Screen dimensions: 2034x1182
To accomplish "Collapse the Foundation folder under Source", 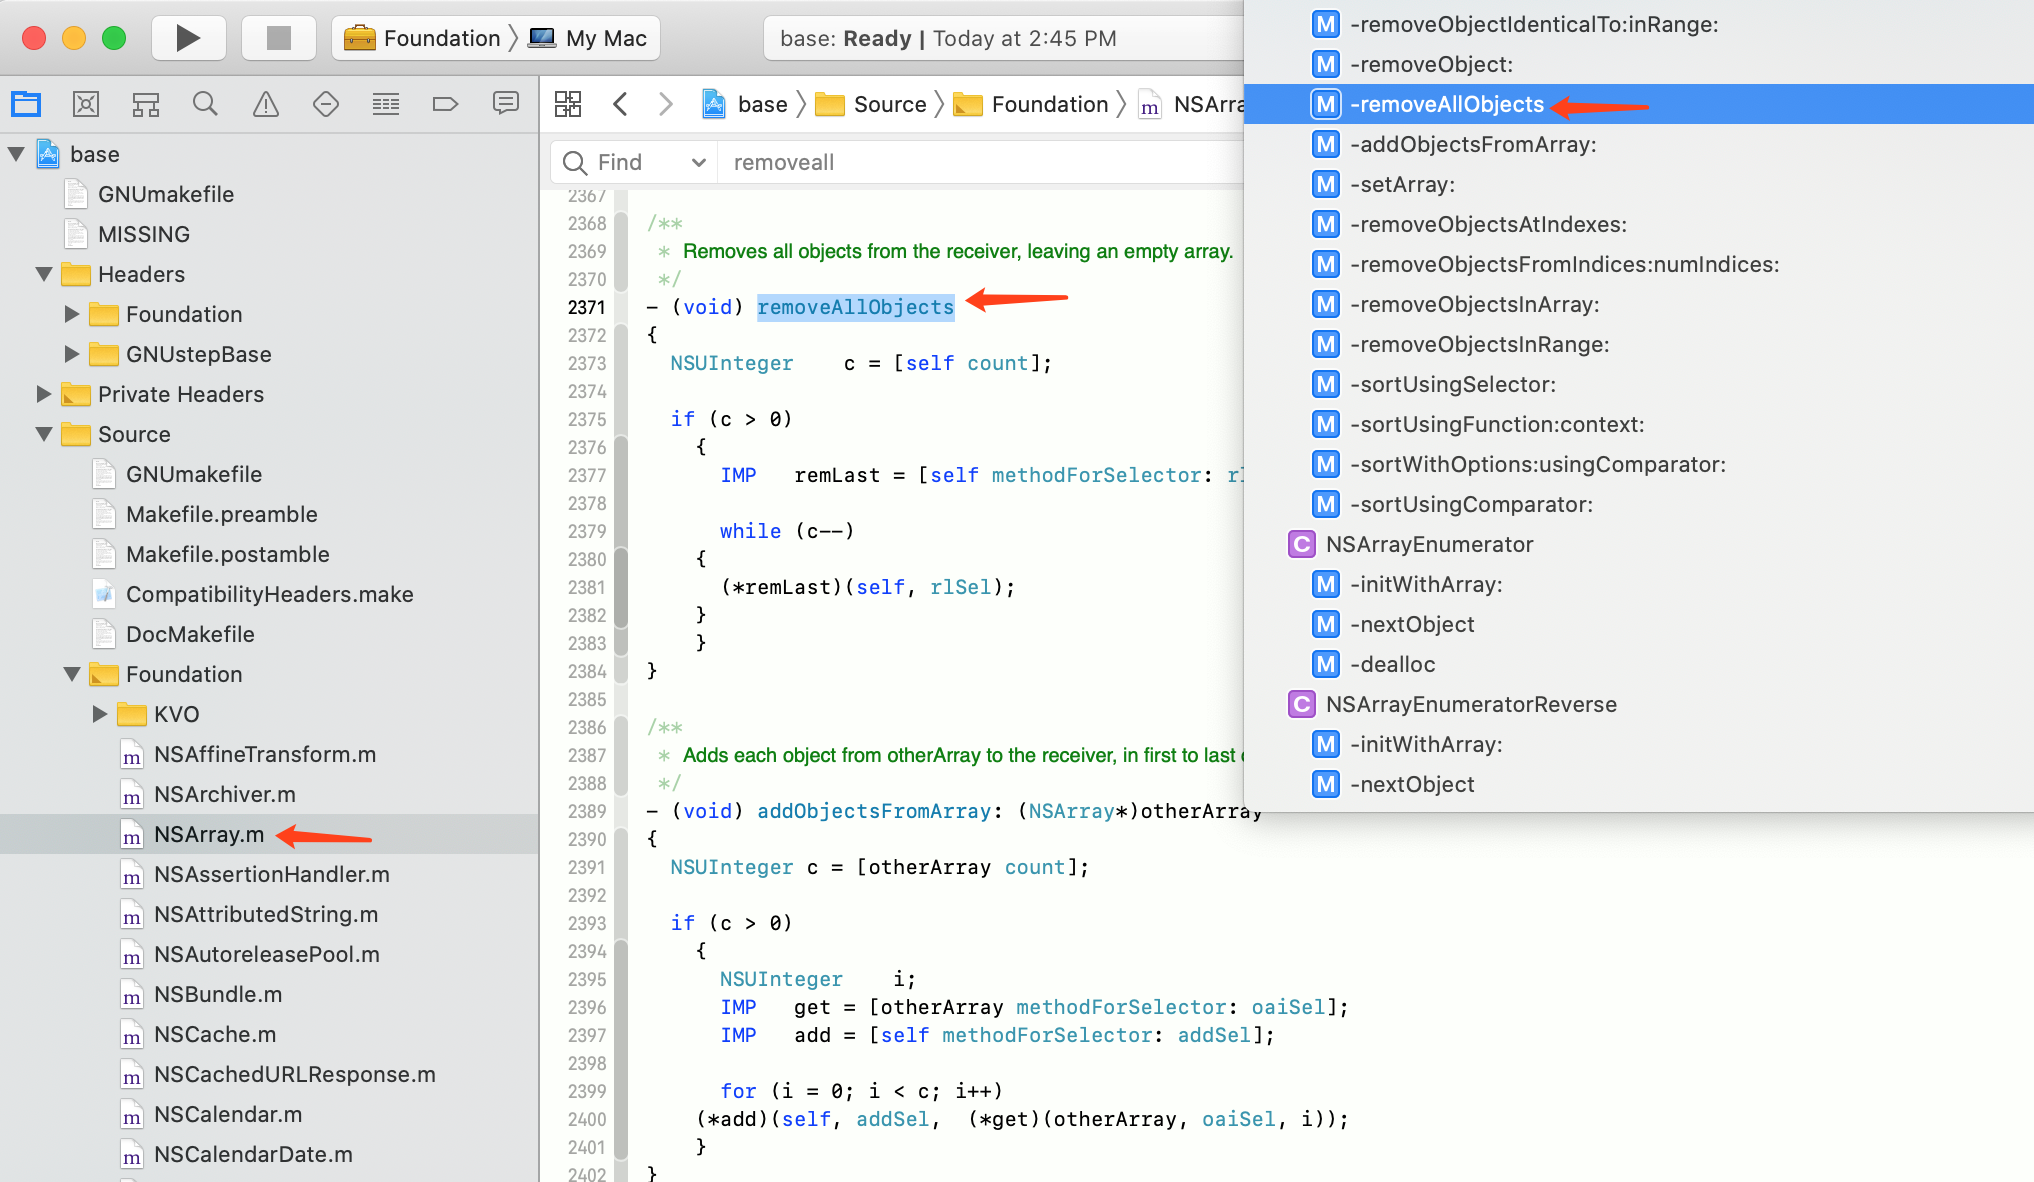I will tap(72, 674).
